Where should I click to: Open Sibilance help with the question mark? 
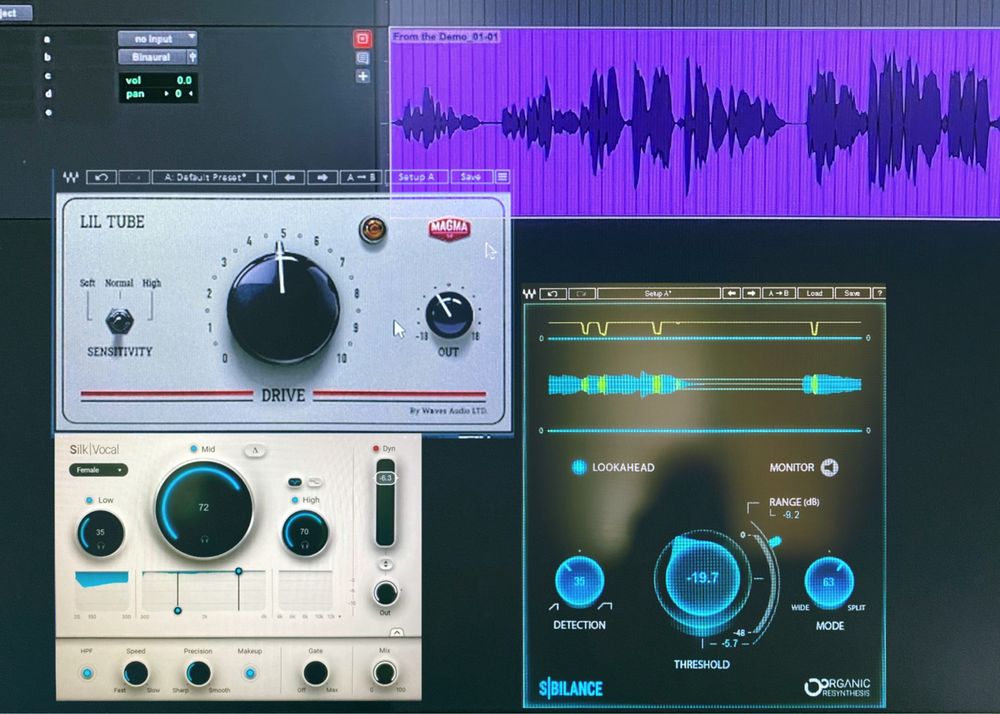click(879, 293)
